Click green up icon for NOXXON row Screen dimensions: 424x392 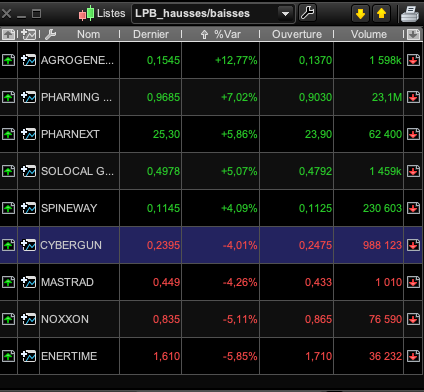point(9,319)
